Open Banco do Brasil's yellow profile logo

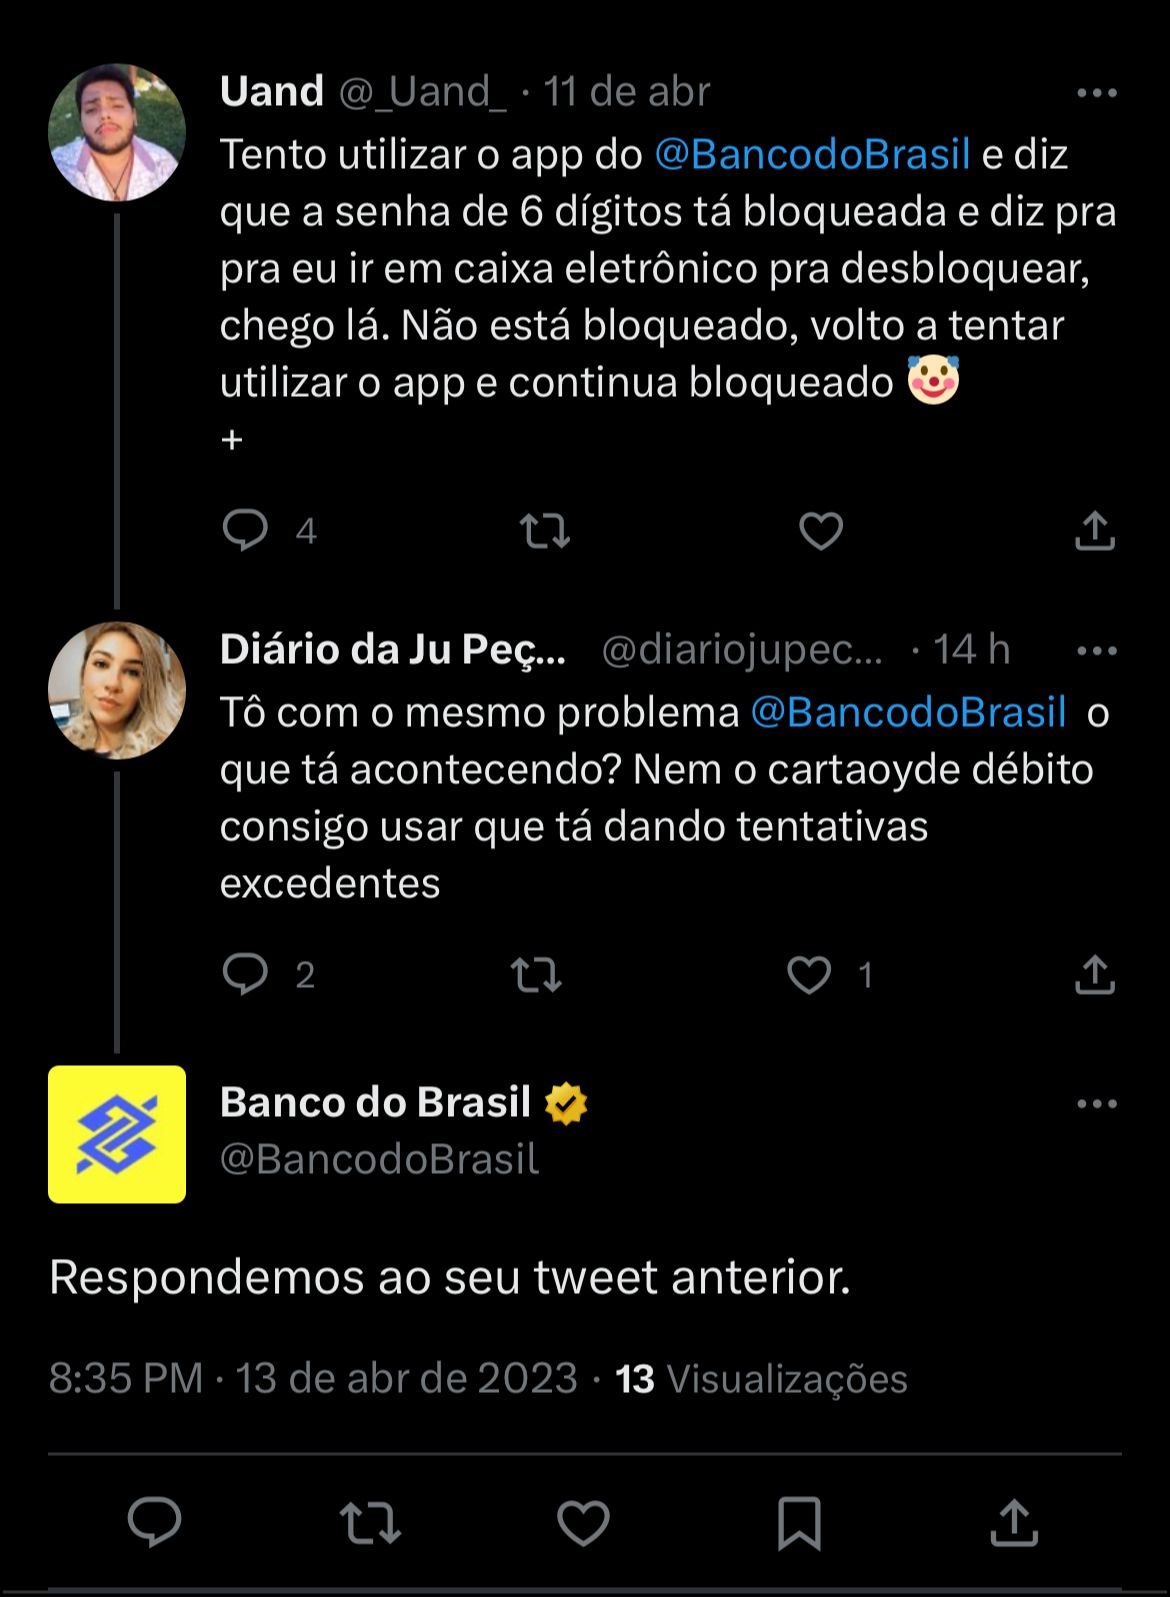[x=117, y=1134]
